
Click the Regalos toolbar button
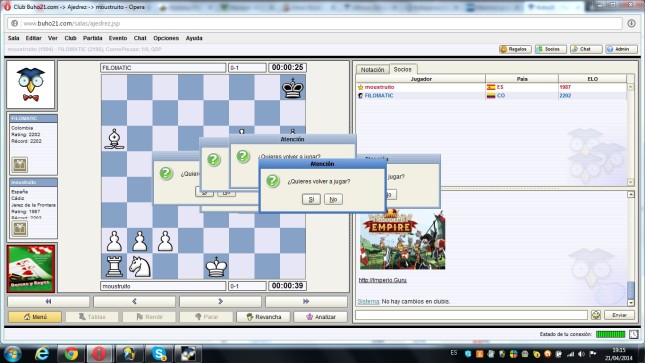tap(515, 49)
